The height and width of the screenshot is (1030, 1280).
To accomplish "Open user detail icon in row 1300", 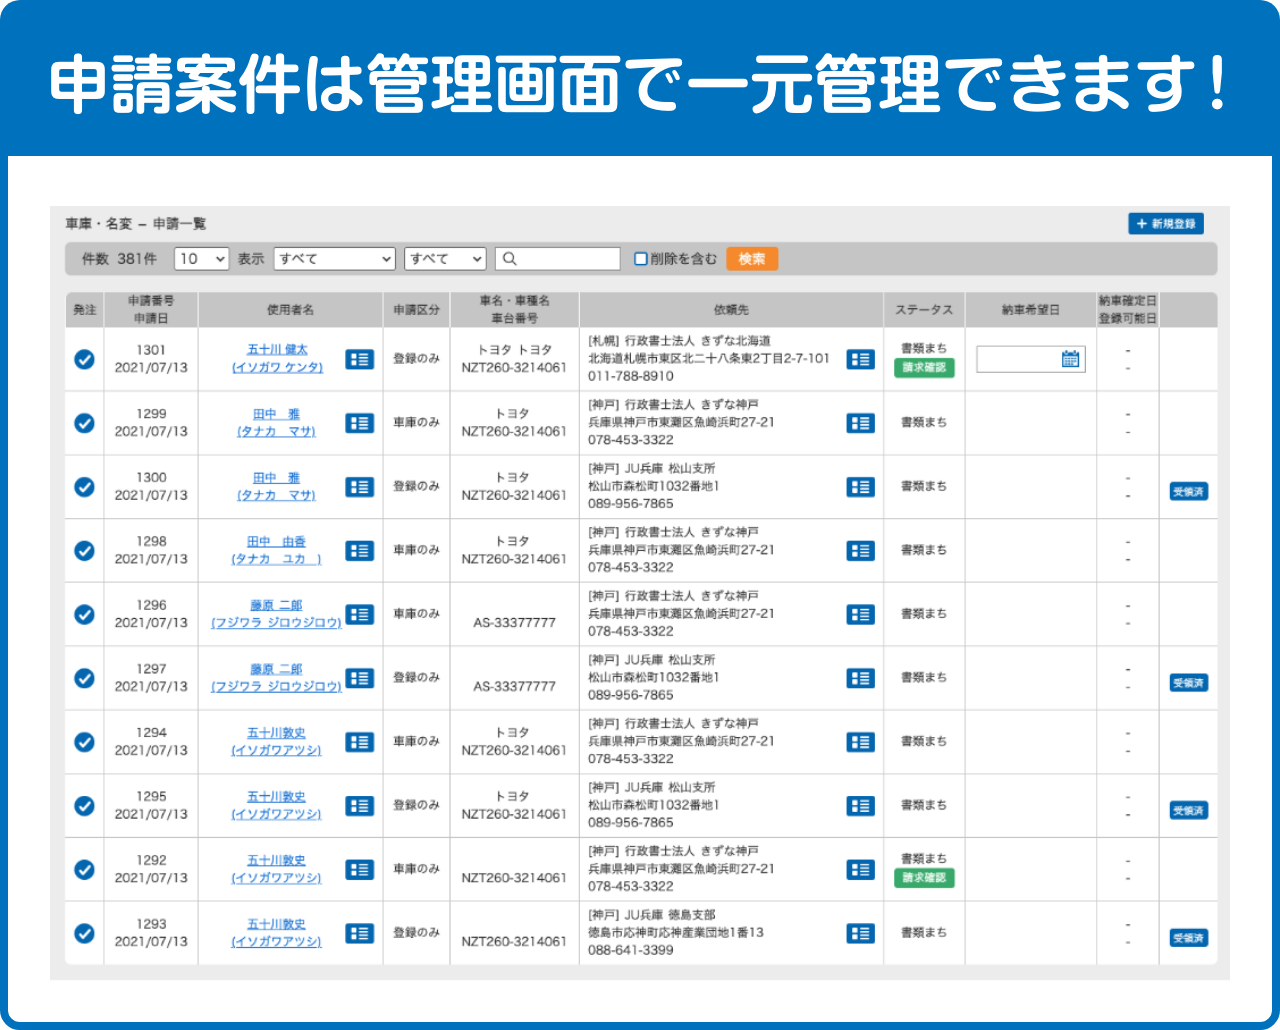I will [360, 487].
